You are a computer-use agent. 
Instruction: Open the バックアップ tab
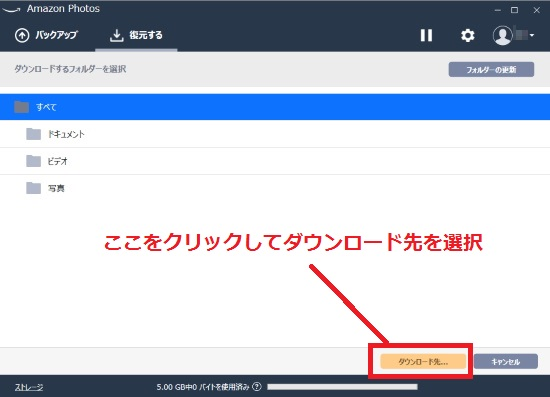point(46,35)
